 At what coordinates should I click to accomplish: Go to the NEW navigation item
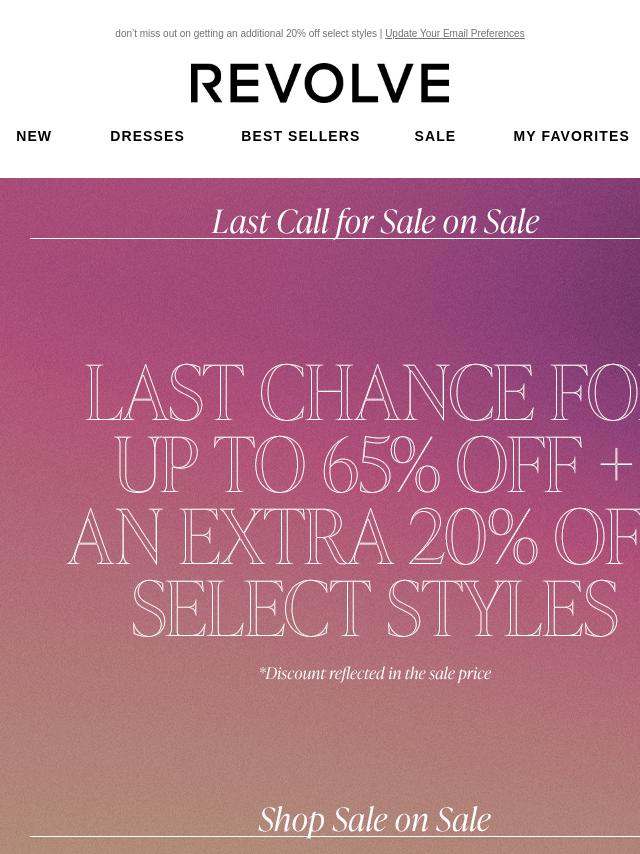[34, 136]
